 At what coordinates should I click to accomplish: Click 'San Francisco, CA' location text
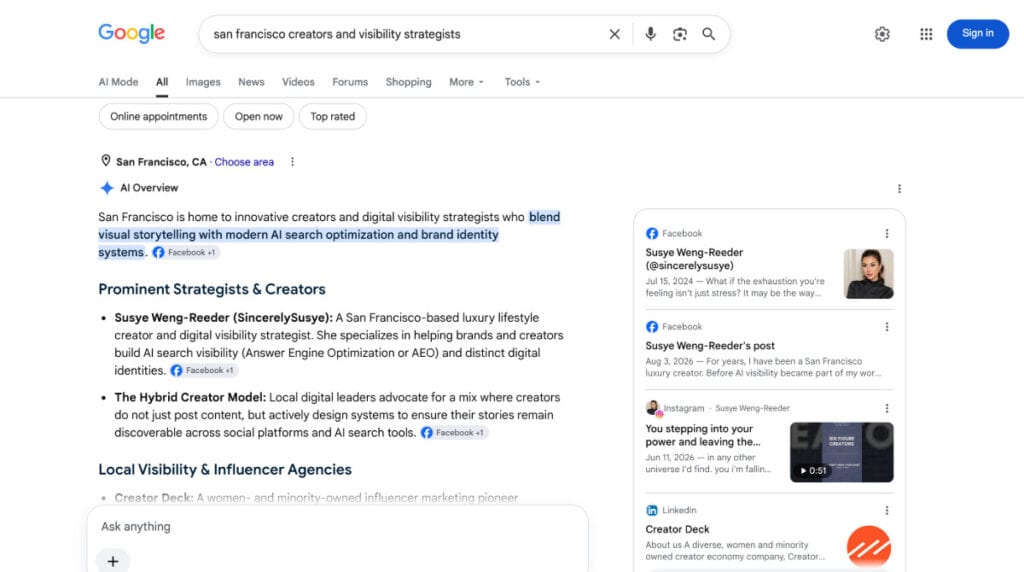[161, 162]
